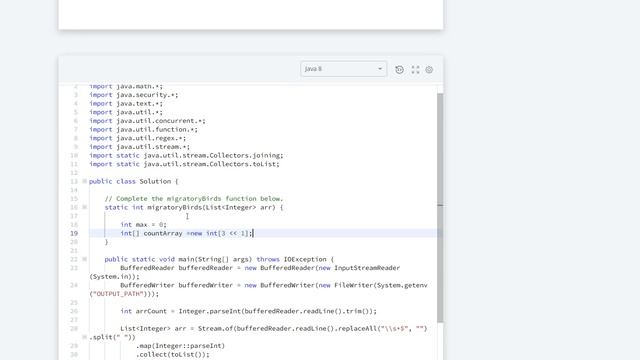Click the 'import java.security.*;' line
Image resolution: width=640 pixels, height=360 pixels.
point(133,95)
